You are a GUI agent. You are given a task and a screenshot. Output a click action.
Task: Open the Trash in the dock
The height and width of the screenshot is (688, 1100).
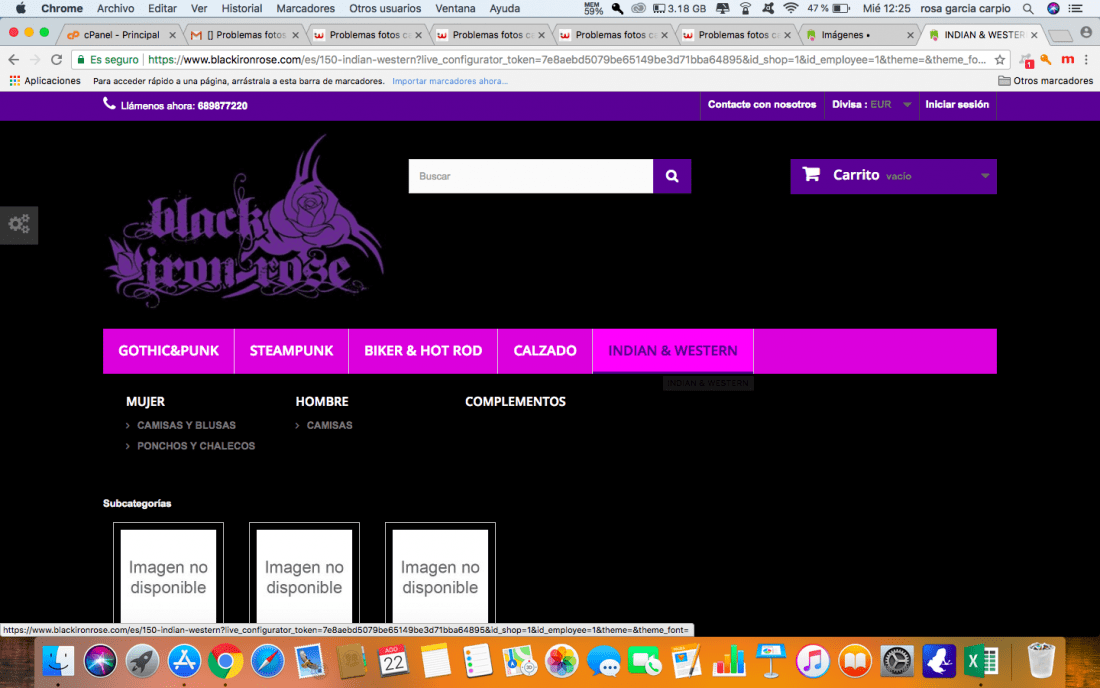coord(1041,660)
